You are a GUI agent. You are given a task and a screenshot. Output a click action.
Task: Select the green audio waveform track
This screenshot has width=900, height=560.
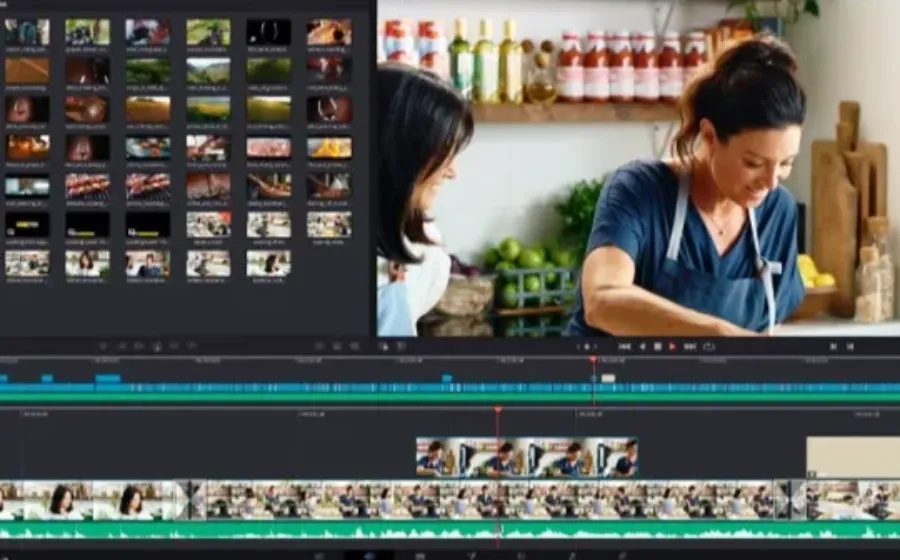coord(450,530)
